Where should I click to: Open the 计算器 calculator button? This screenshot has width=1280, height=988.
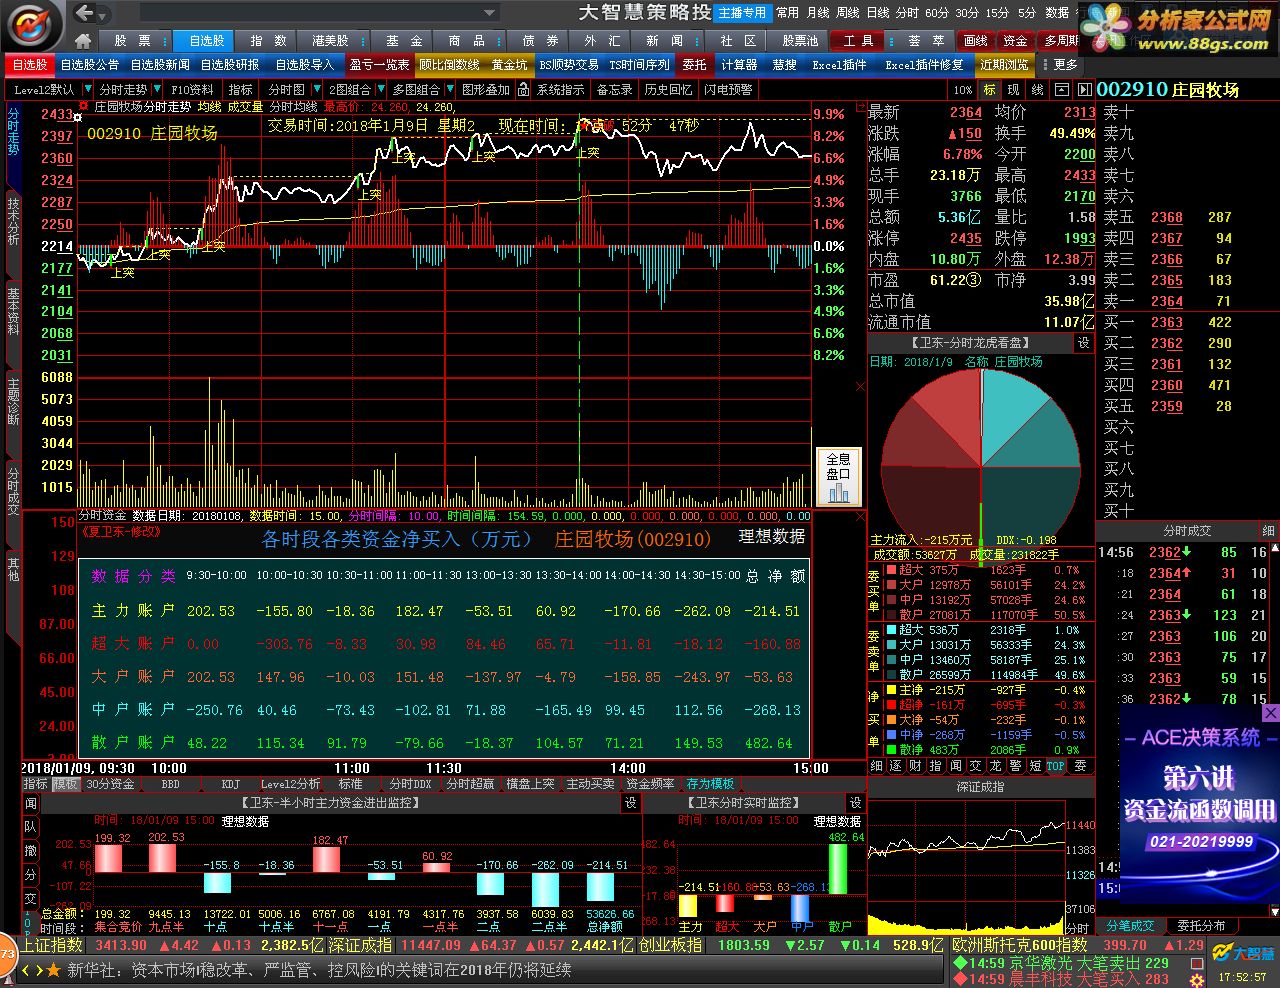coord(740,65)
